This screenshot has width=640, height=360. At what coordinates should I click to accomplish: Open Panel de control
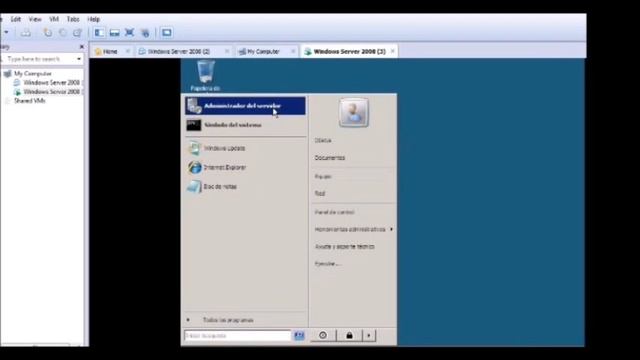[334, 212]
